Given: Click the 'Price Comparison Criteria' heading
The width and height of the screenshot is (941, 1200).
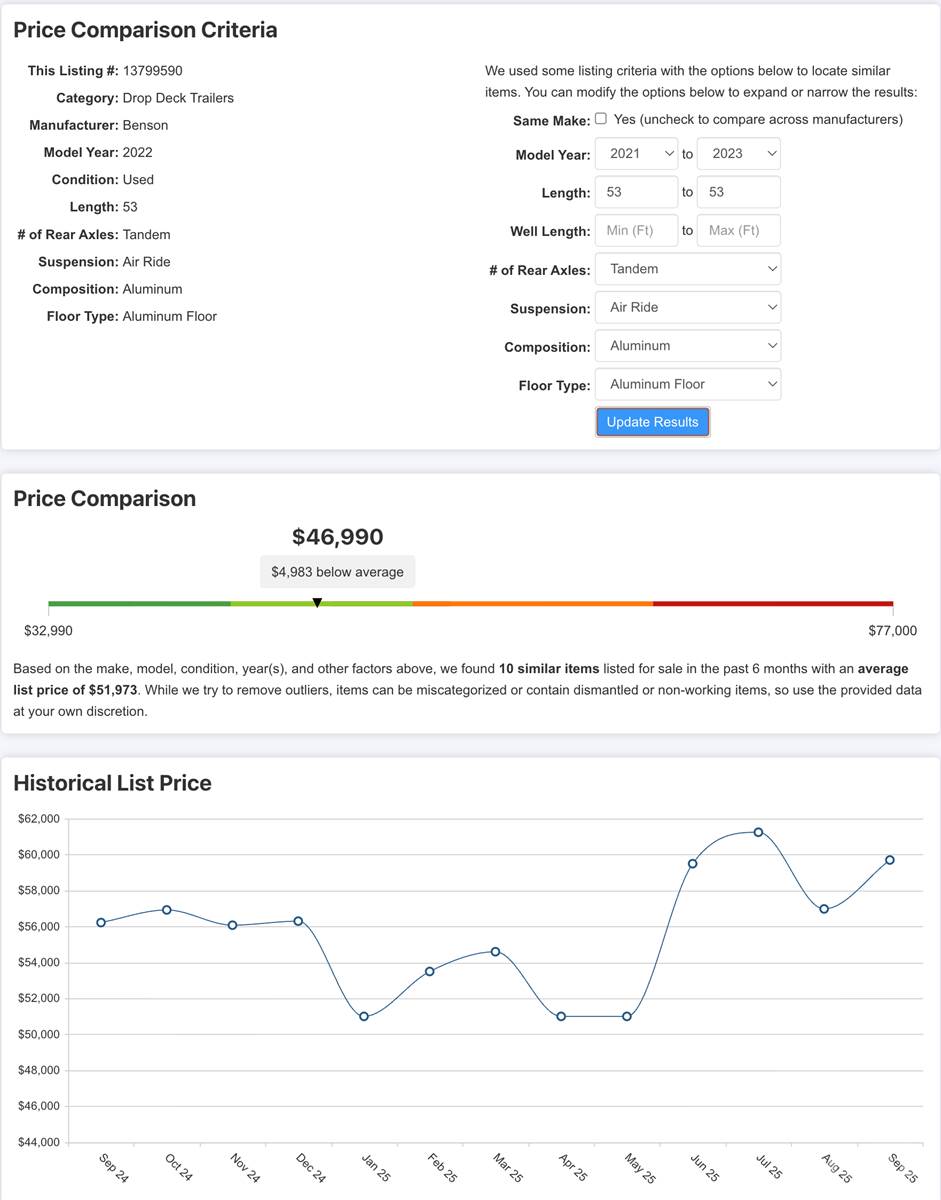Looking at the screenshot, I should pos(146,30).
